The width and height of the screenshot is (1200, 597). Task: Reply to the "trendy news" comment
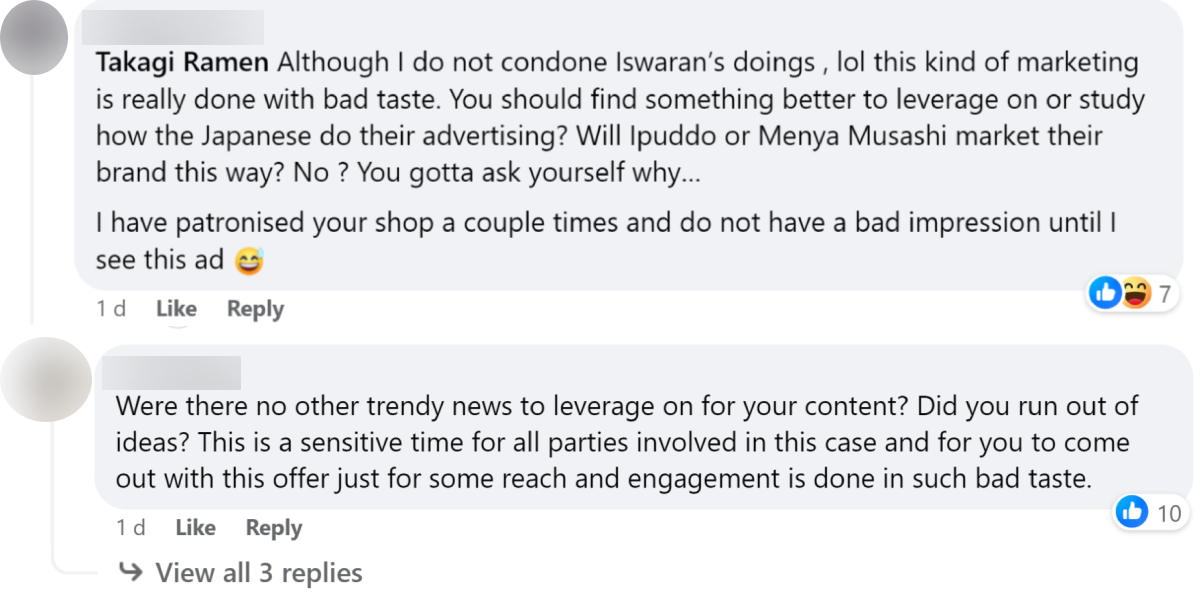274,527
